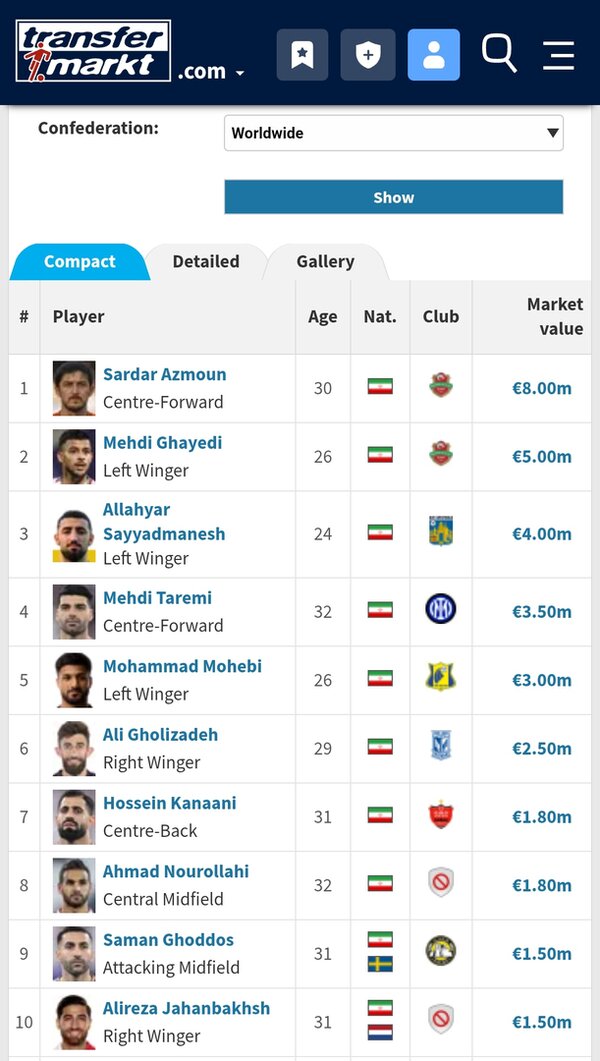600x1061 pixels.
Task: Click the Iranian flag next to Sardar Azmoun
Action: 380,385
